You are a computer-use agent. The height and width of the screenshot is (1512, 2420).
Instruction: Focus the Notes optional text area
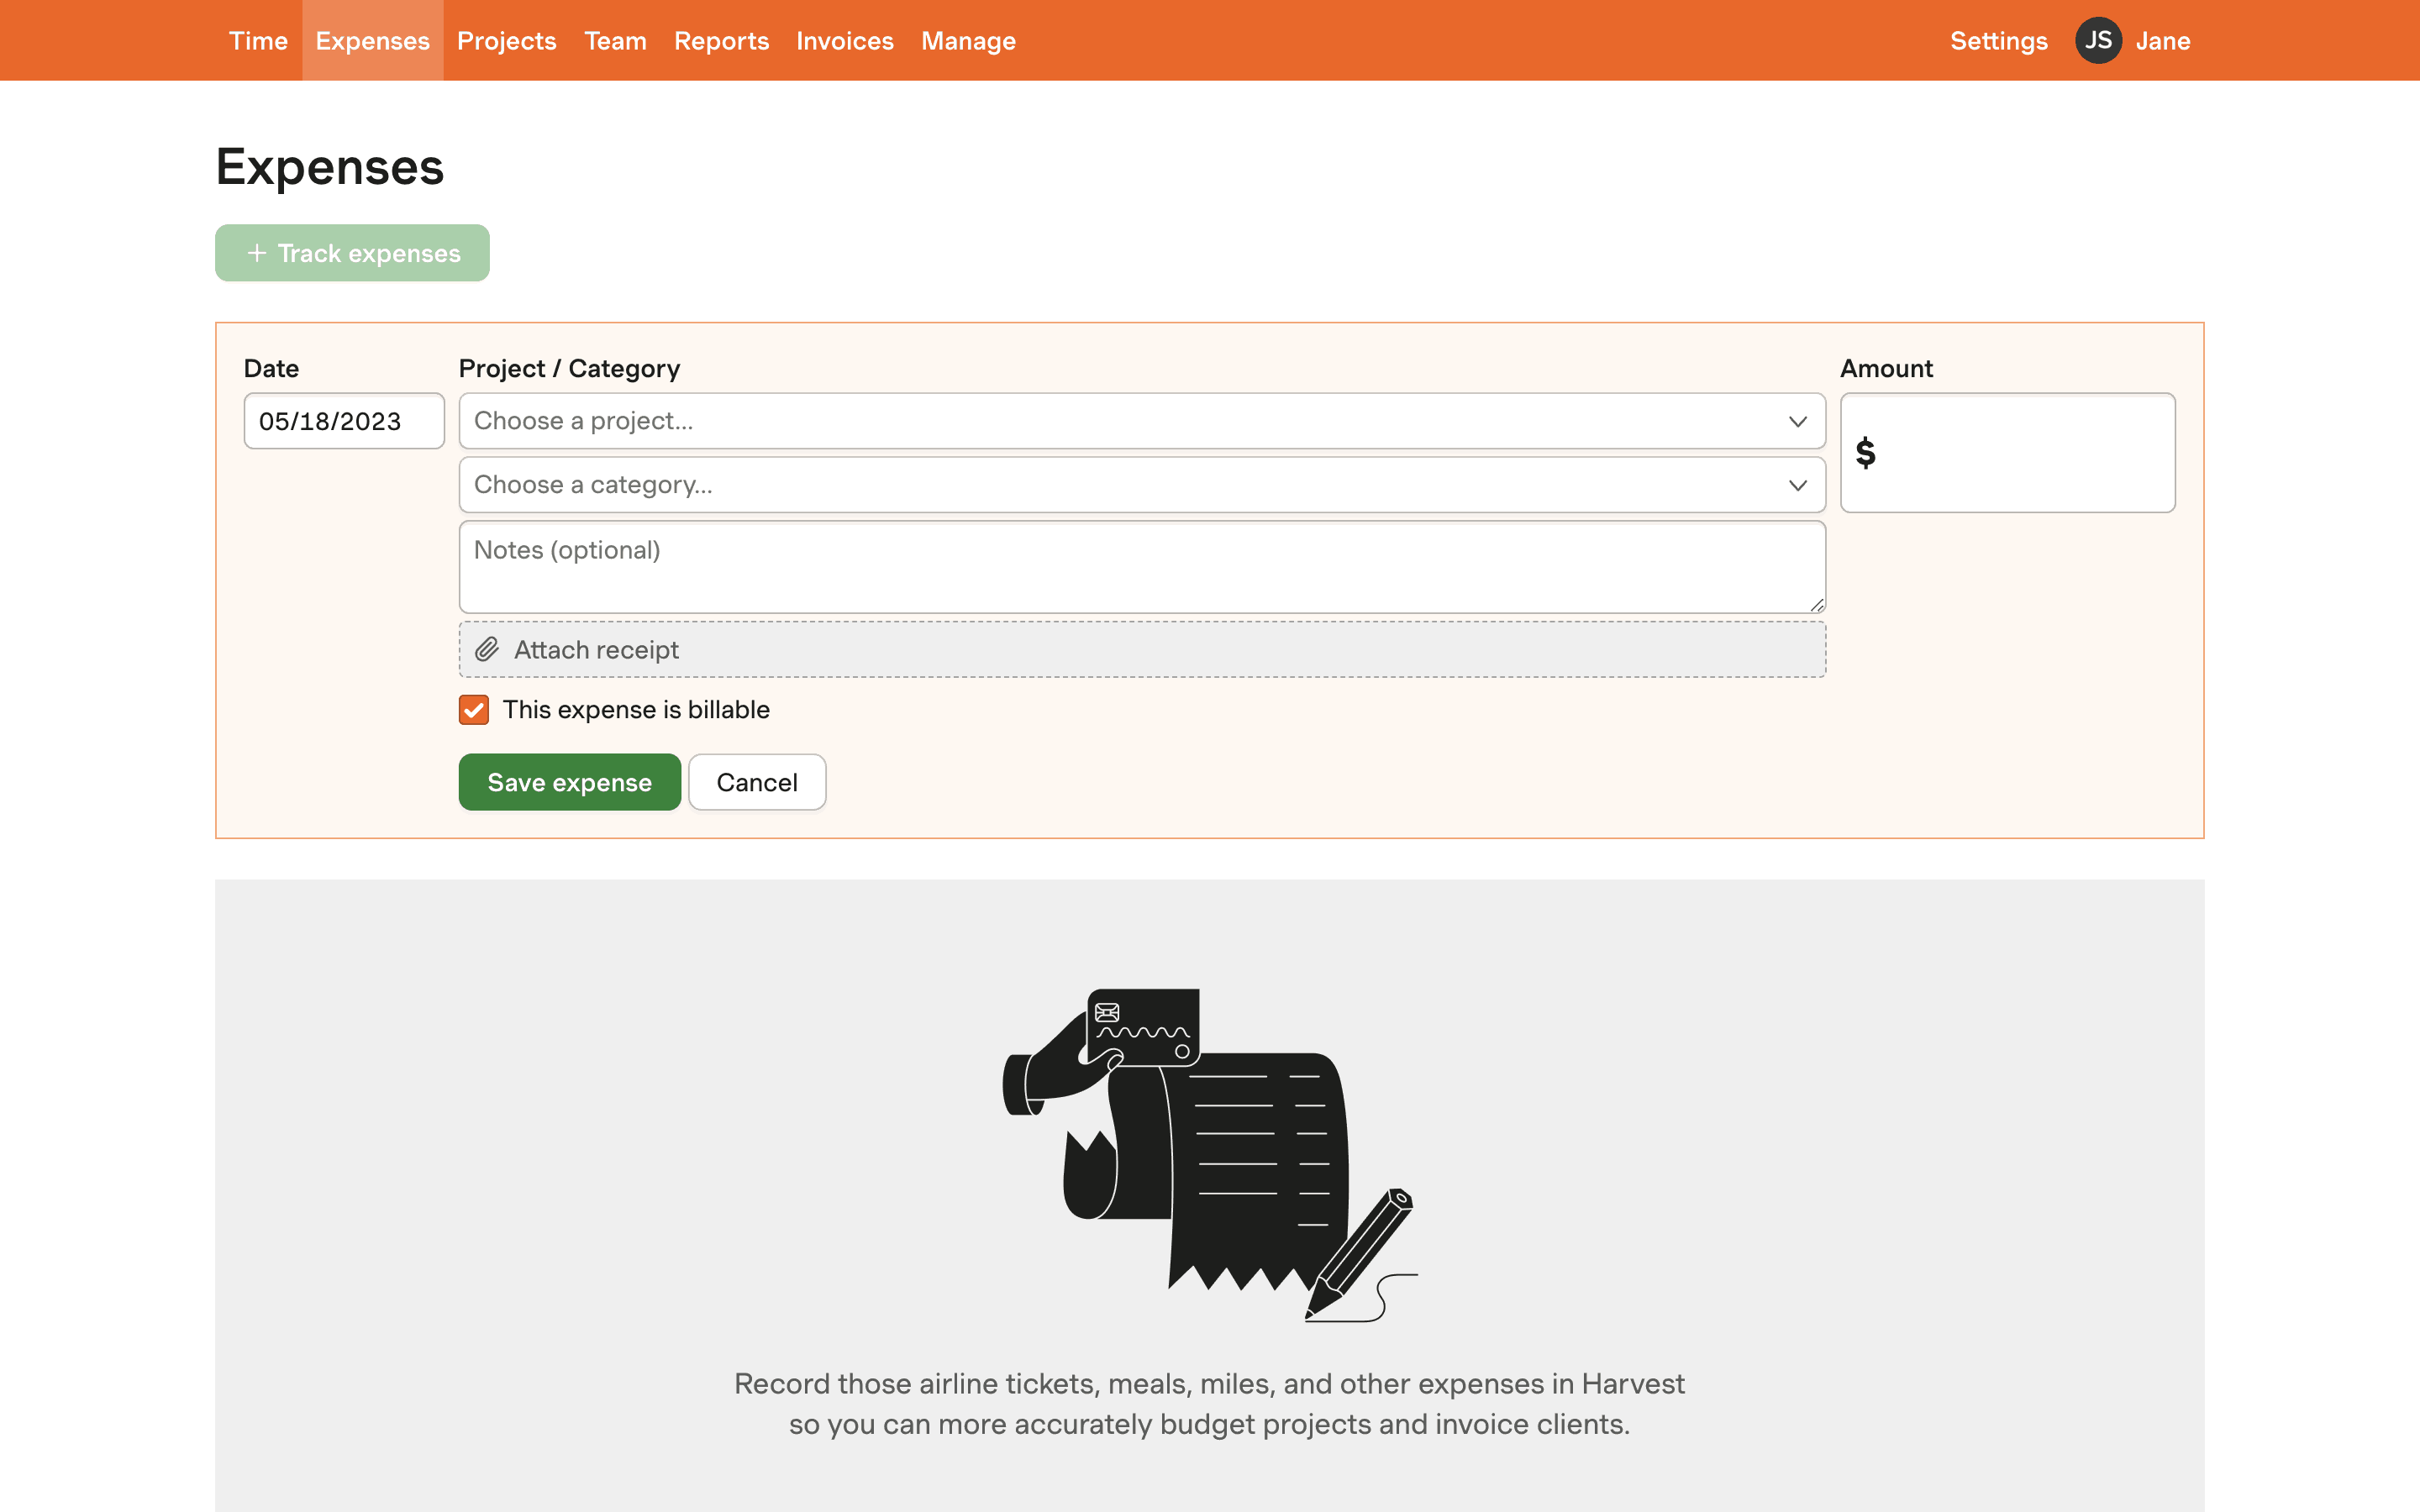pyautogui.click(x=1141, y=567)
